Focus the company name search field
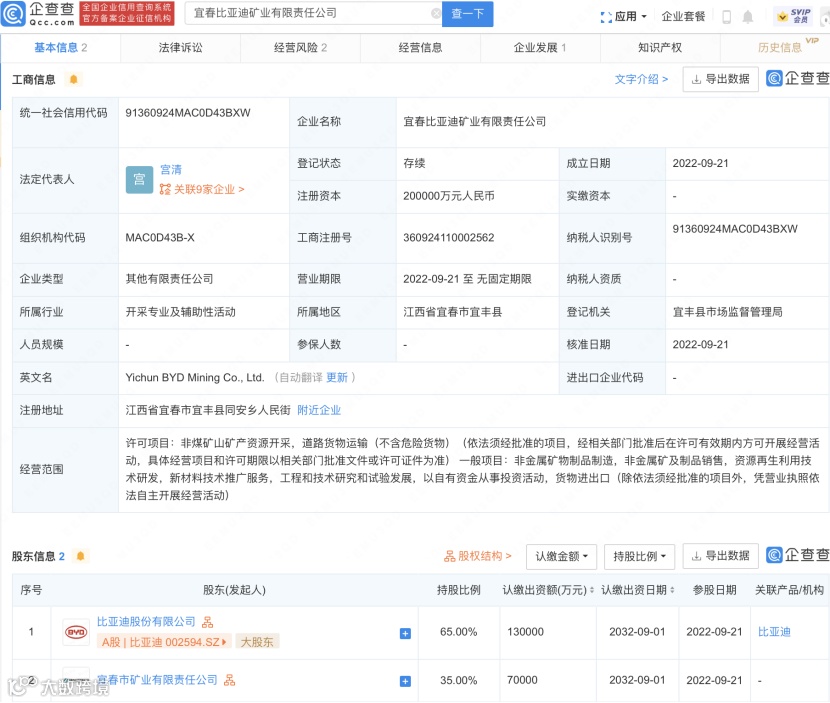 click(x=312, y=13)
